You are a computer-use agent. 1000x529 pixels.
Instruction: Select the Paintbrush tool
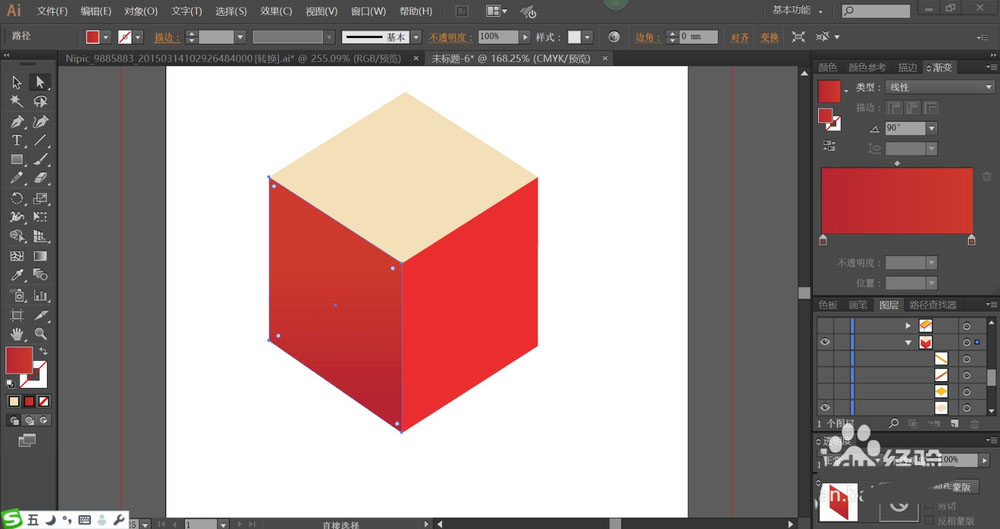(40, 160)
